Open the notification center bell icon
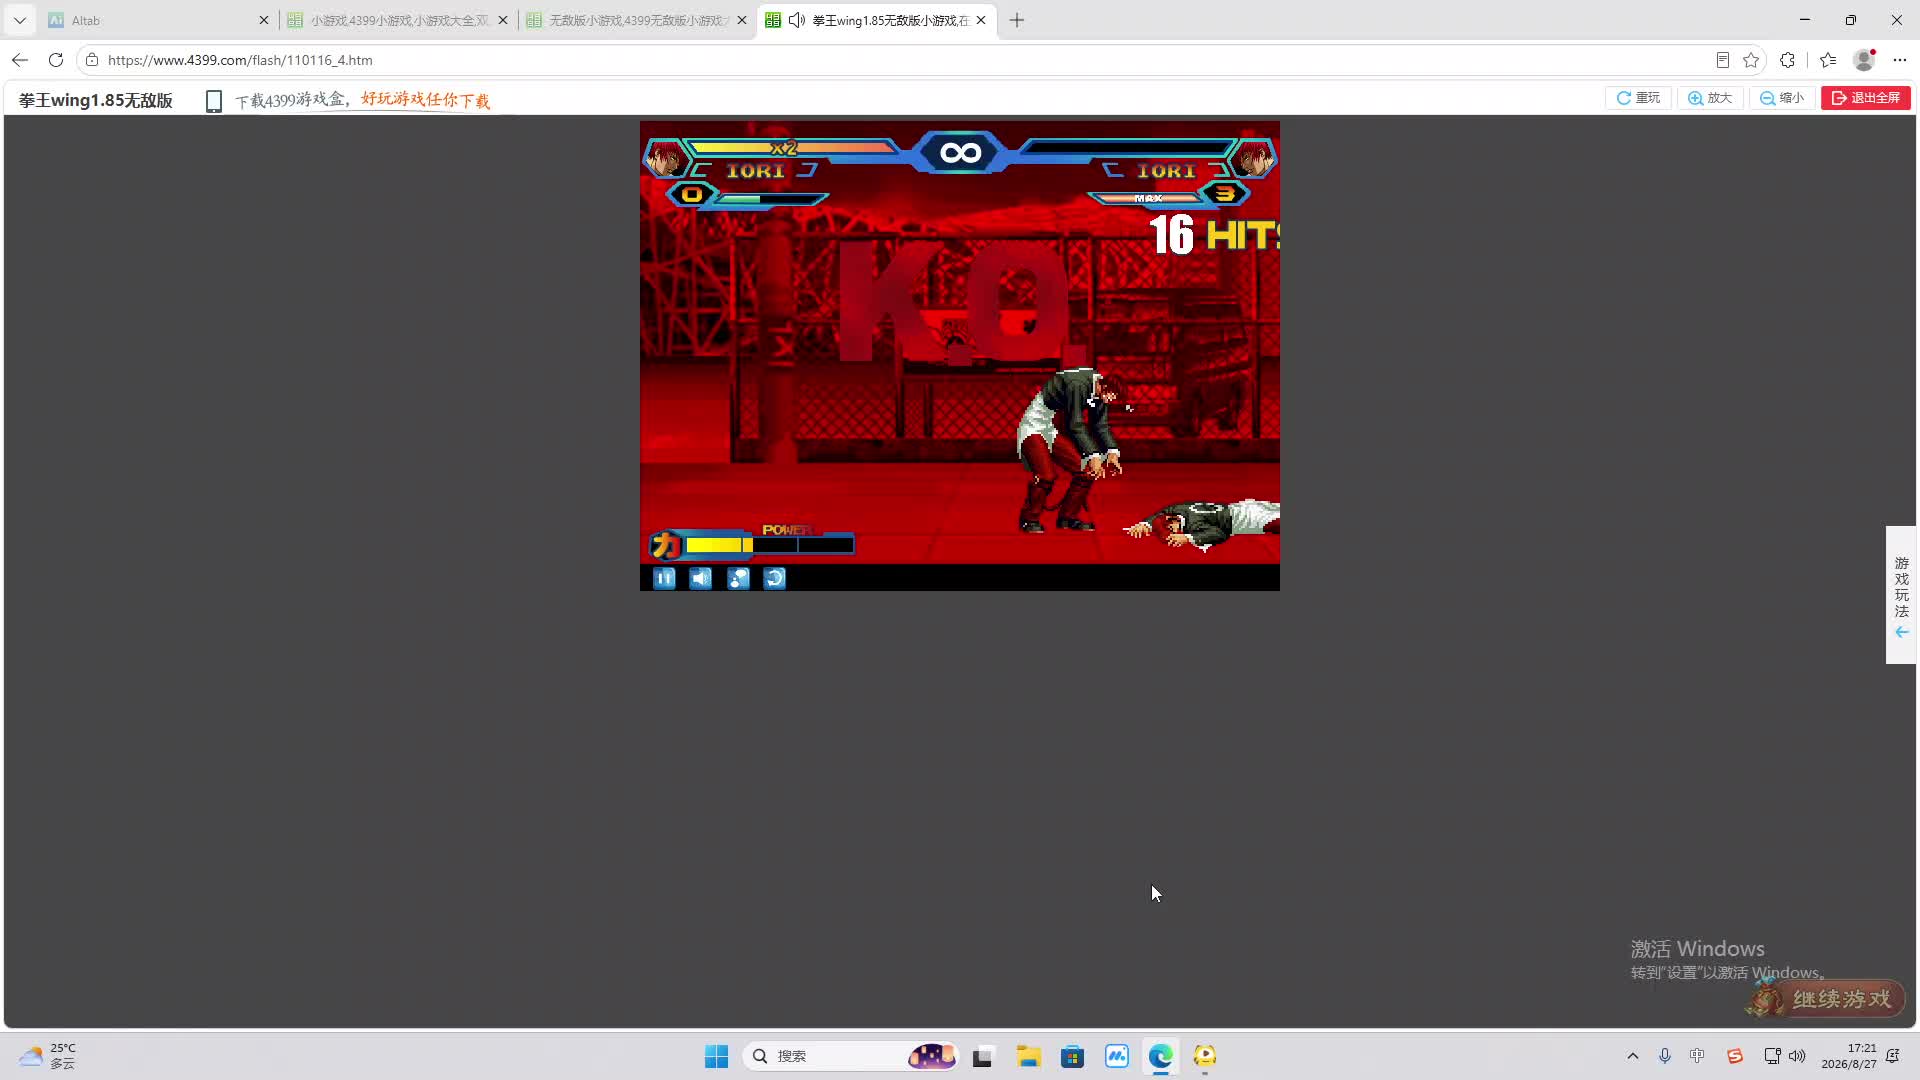The image size is (1920, 1080). point(1893,1056)
